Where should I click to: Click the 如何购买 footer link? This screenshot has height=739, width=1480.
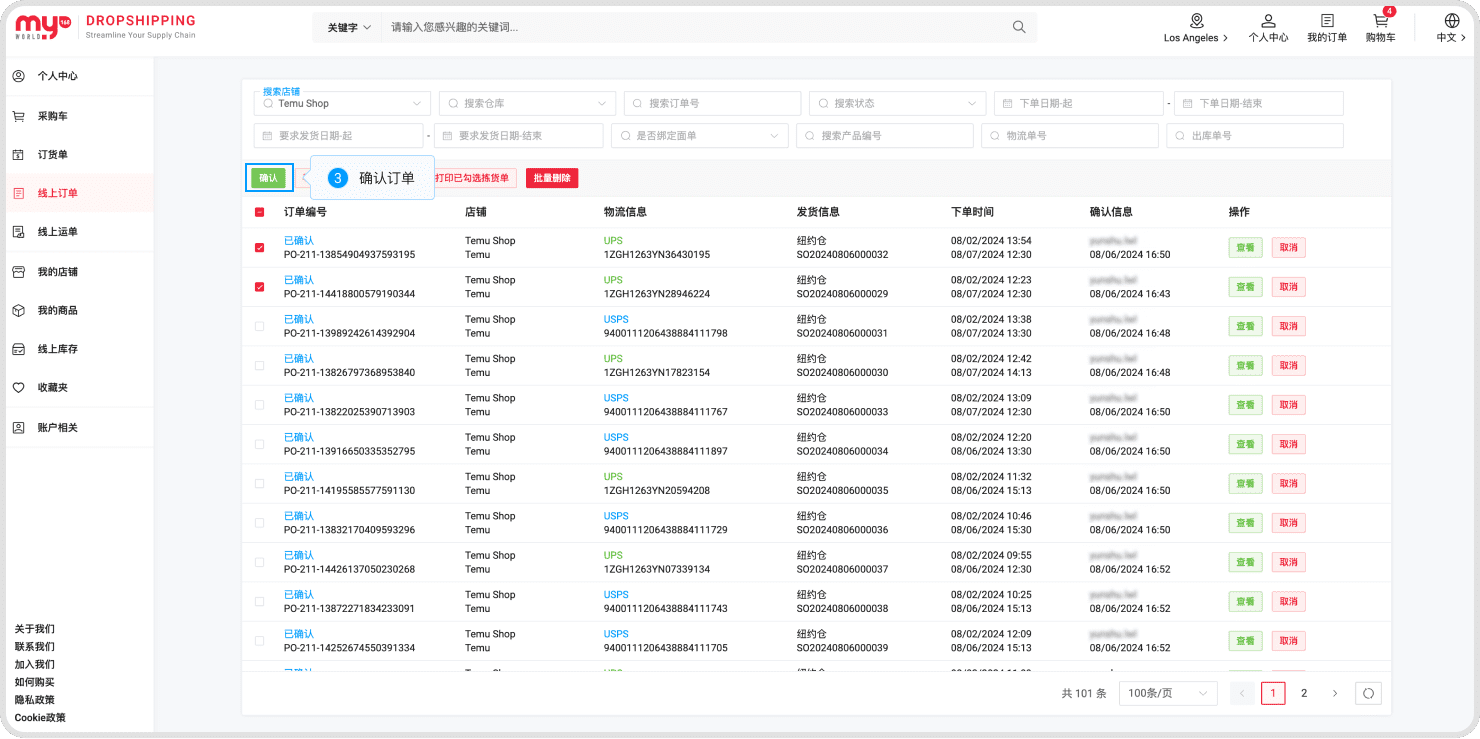coord(35,682)
